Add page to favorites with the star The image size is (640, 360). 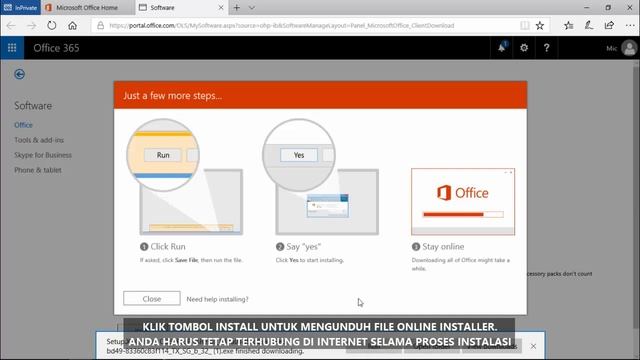(x=540, y=25)
